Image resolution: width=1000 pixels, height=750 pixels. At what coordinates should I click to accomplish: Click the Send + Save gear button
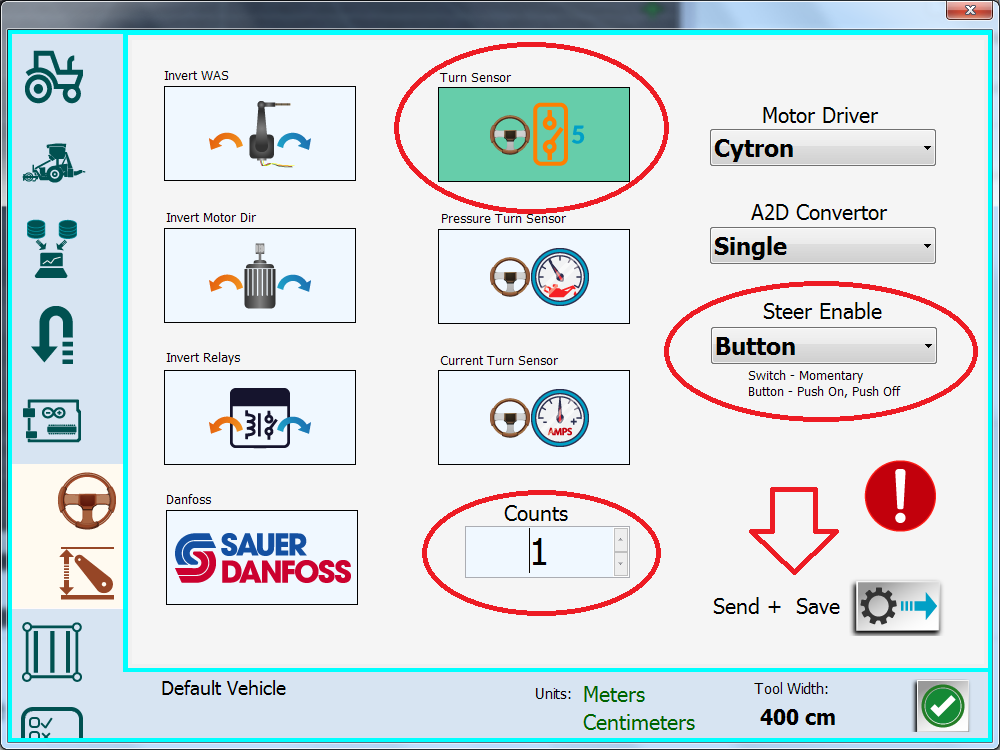tap(897, 607)
